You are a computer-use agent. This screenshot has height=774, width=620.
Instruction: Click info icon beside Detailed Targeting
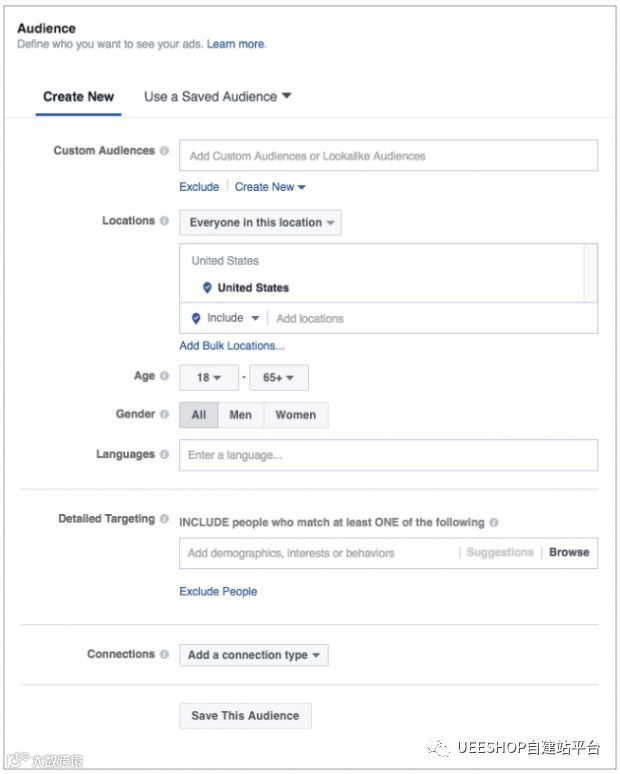pos(164,519)
